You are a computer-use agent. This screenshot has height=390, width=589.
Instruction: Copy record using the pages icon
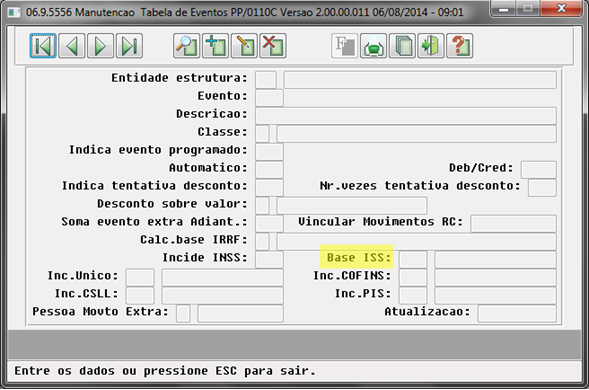(x=402, y=46)
